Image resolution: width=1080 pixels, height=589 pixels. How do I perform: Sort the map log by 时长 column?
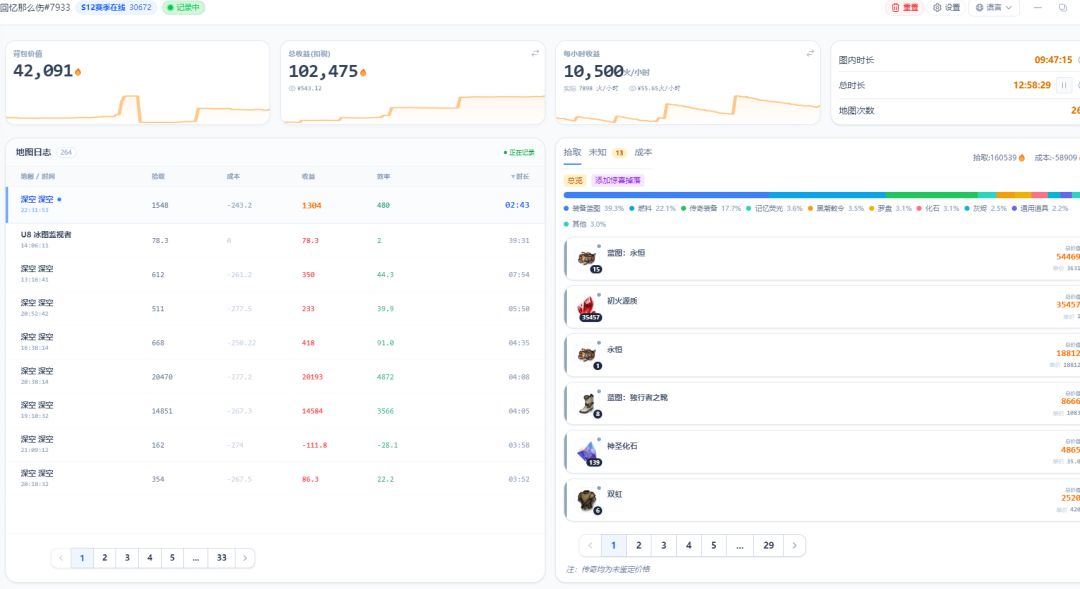click(521, 177)
